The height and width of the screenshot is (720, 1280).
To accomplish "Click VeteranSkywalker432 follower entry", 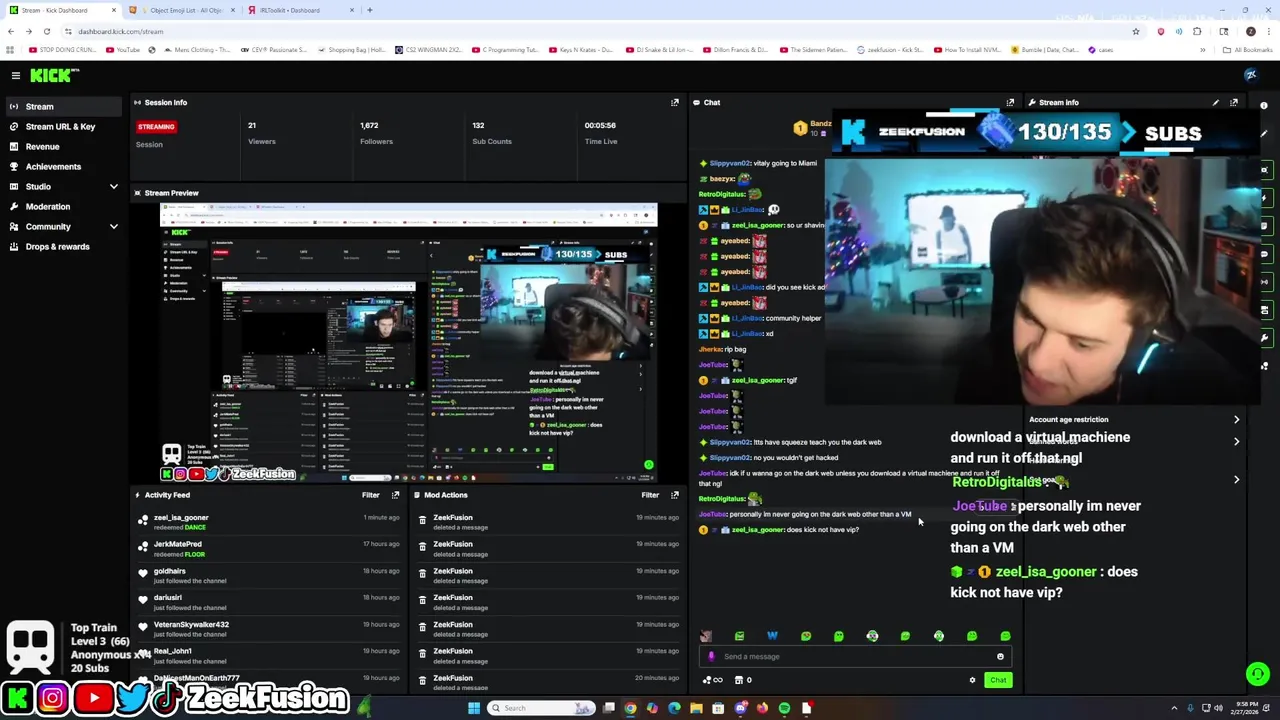I will (x=191, y=625).
